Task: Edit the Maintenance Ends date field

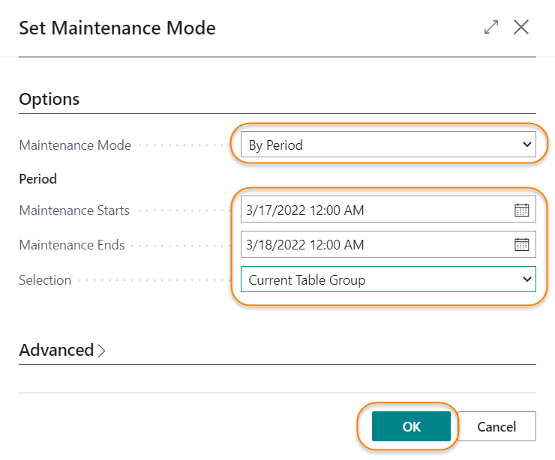Action: coord(377,245)
